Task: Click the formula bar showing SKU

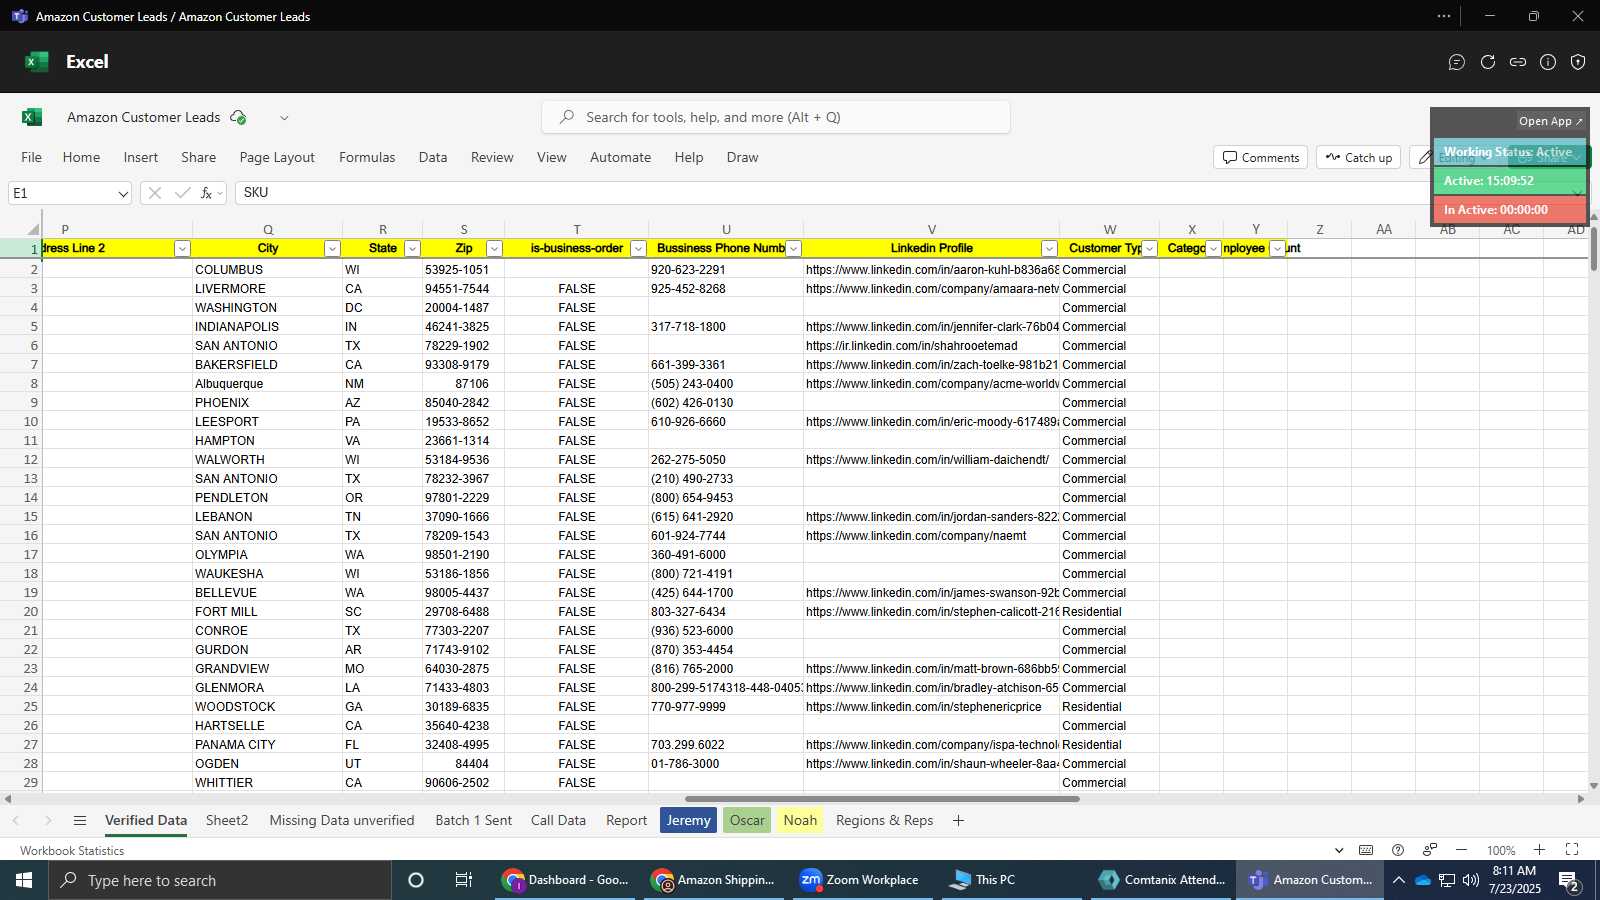Action: tap(830, 193)
